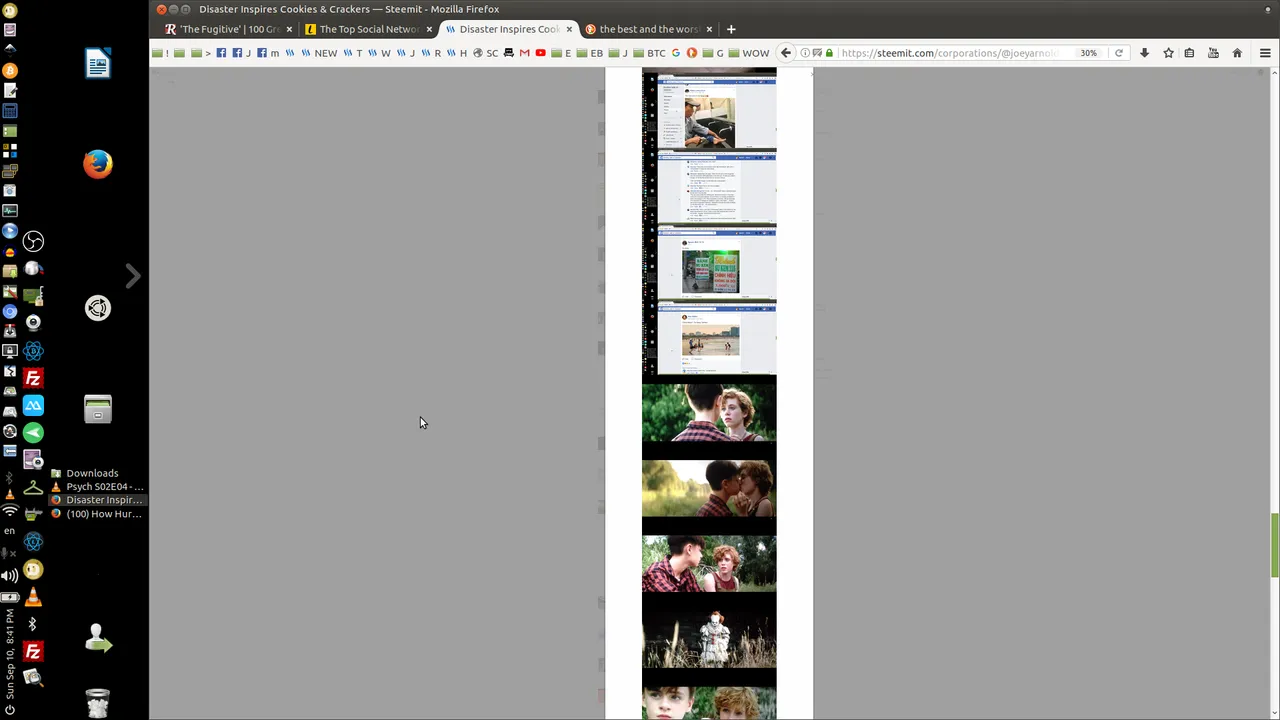
Task: Launch LibreOffice Writer from the desktop
Action: (x=98, y=64)
